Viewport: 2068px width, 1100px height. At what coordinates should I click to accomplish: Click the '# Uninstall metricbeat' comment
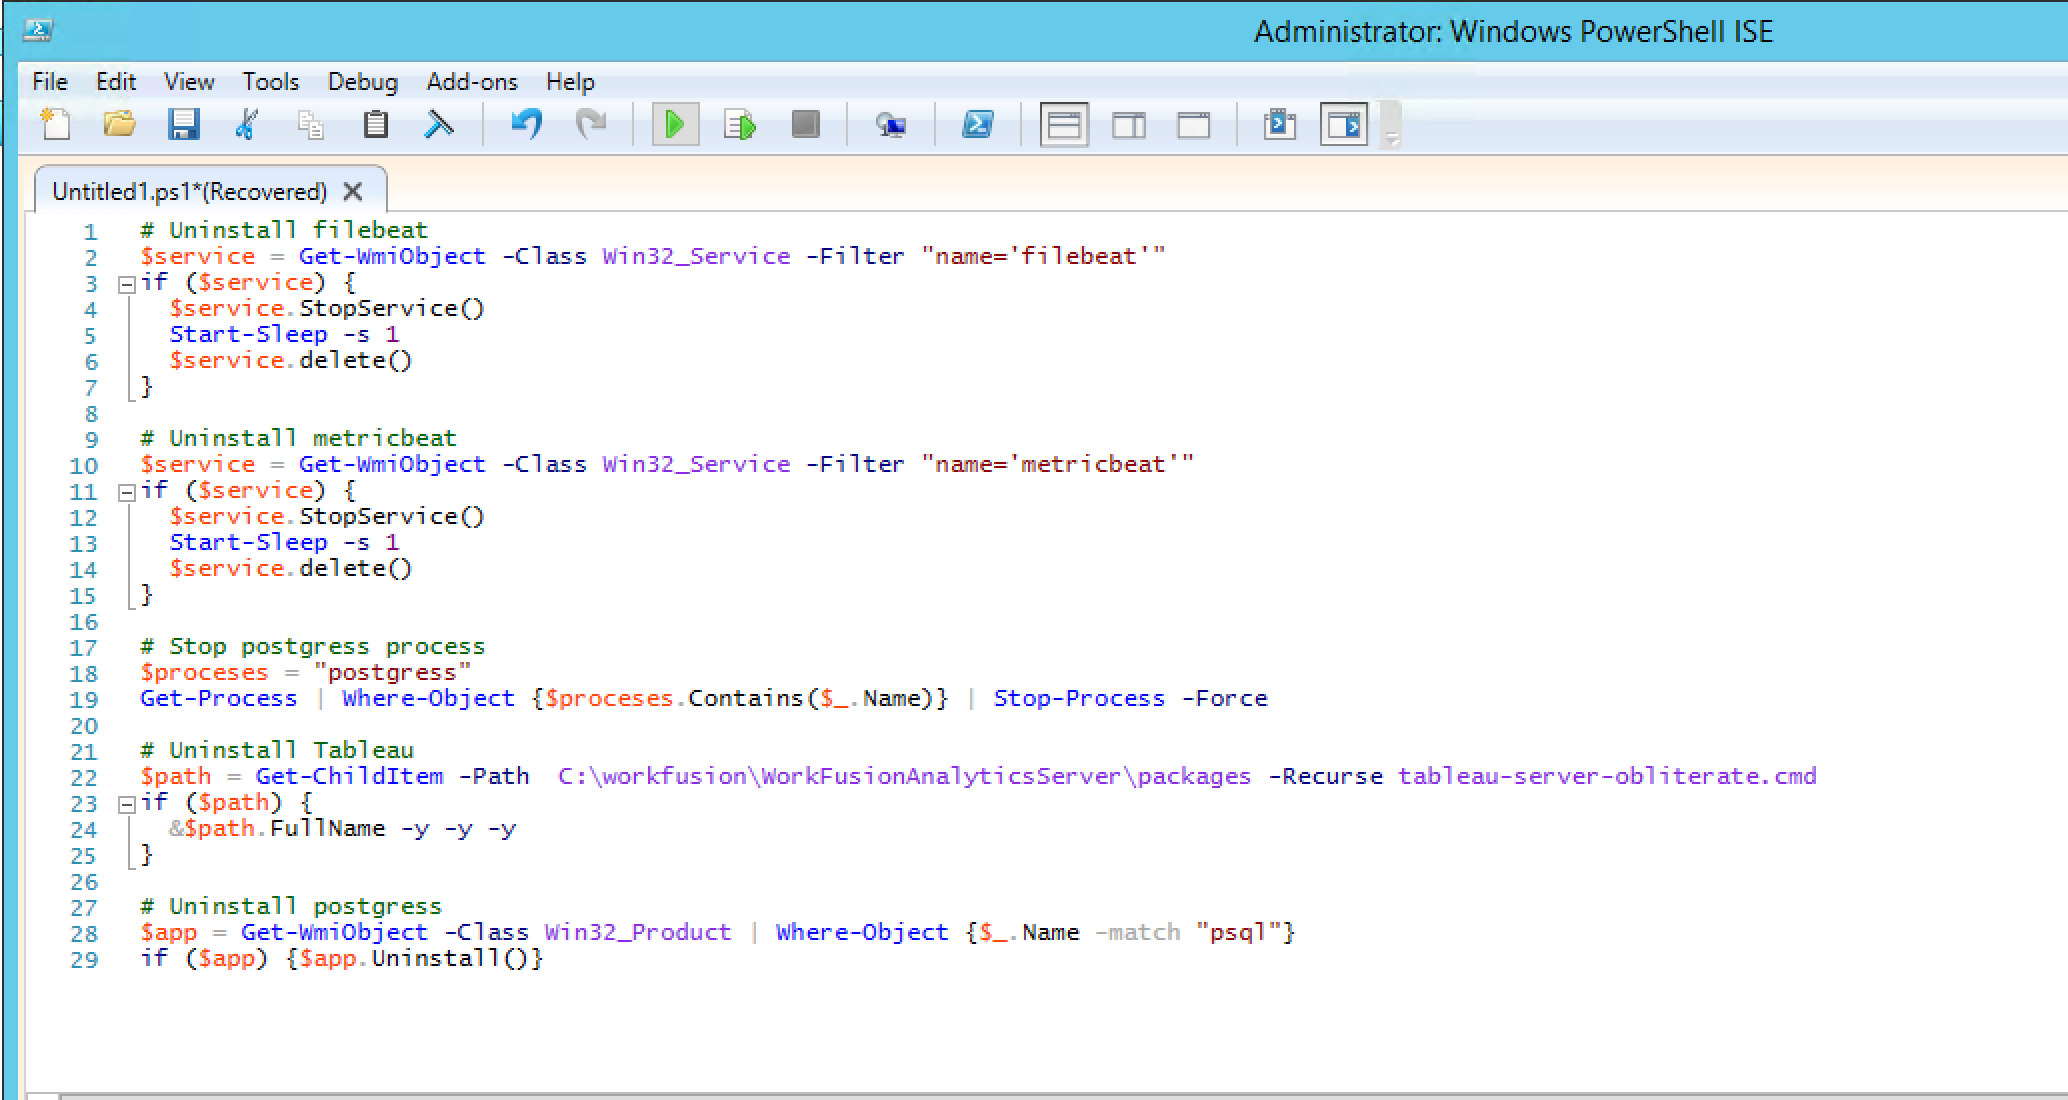(x=298, y=438)
